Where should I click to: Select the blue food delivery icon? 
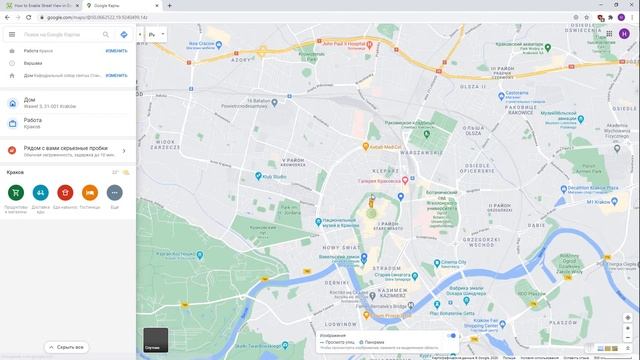[40, 193]
